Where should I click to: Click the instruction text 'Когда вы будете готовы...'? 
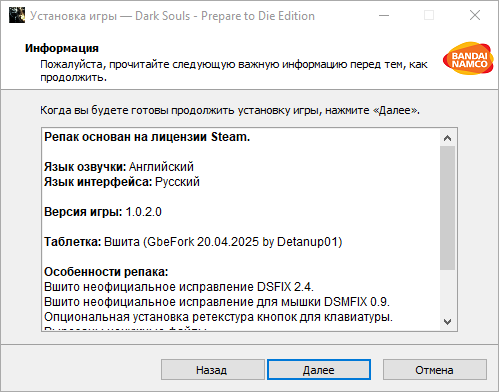coord(230,110)
